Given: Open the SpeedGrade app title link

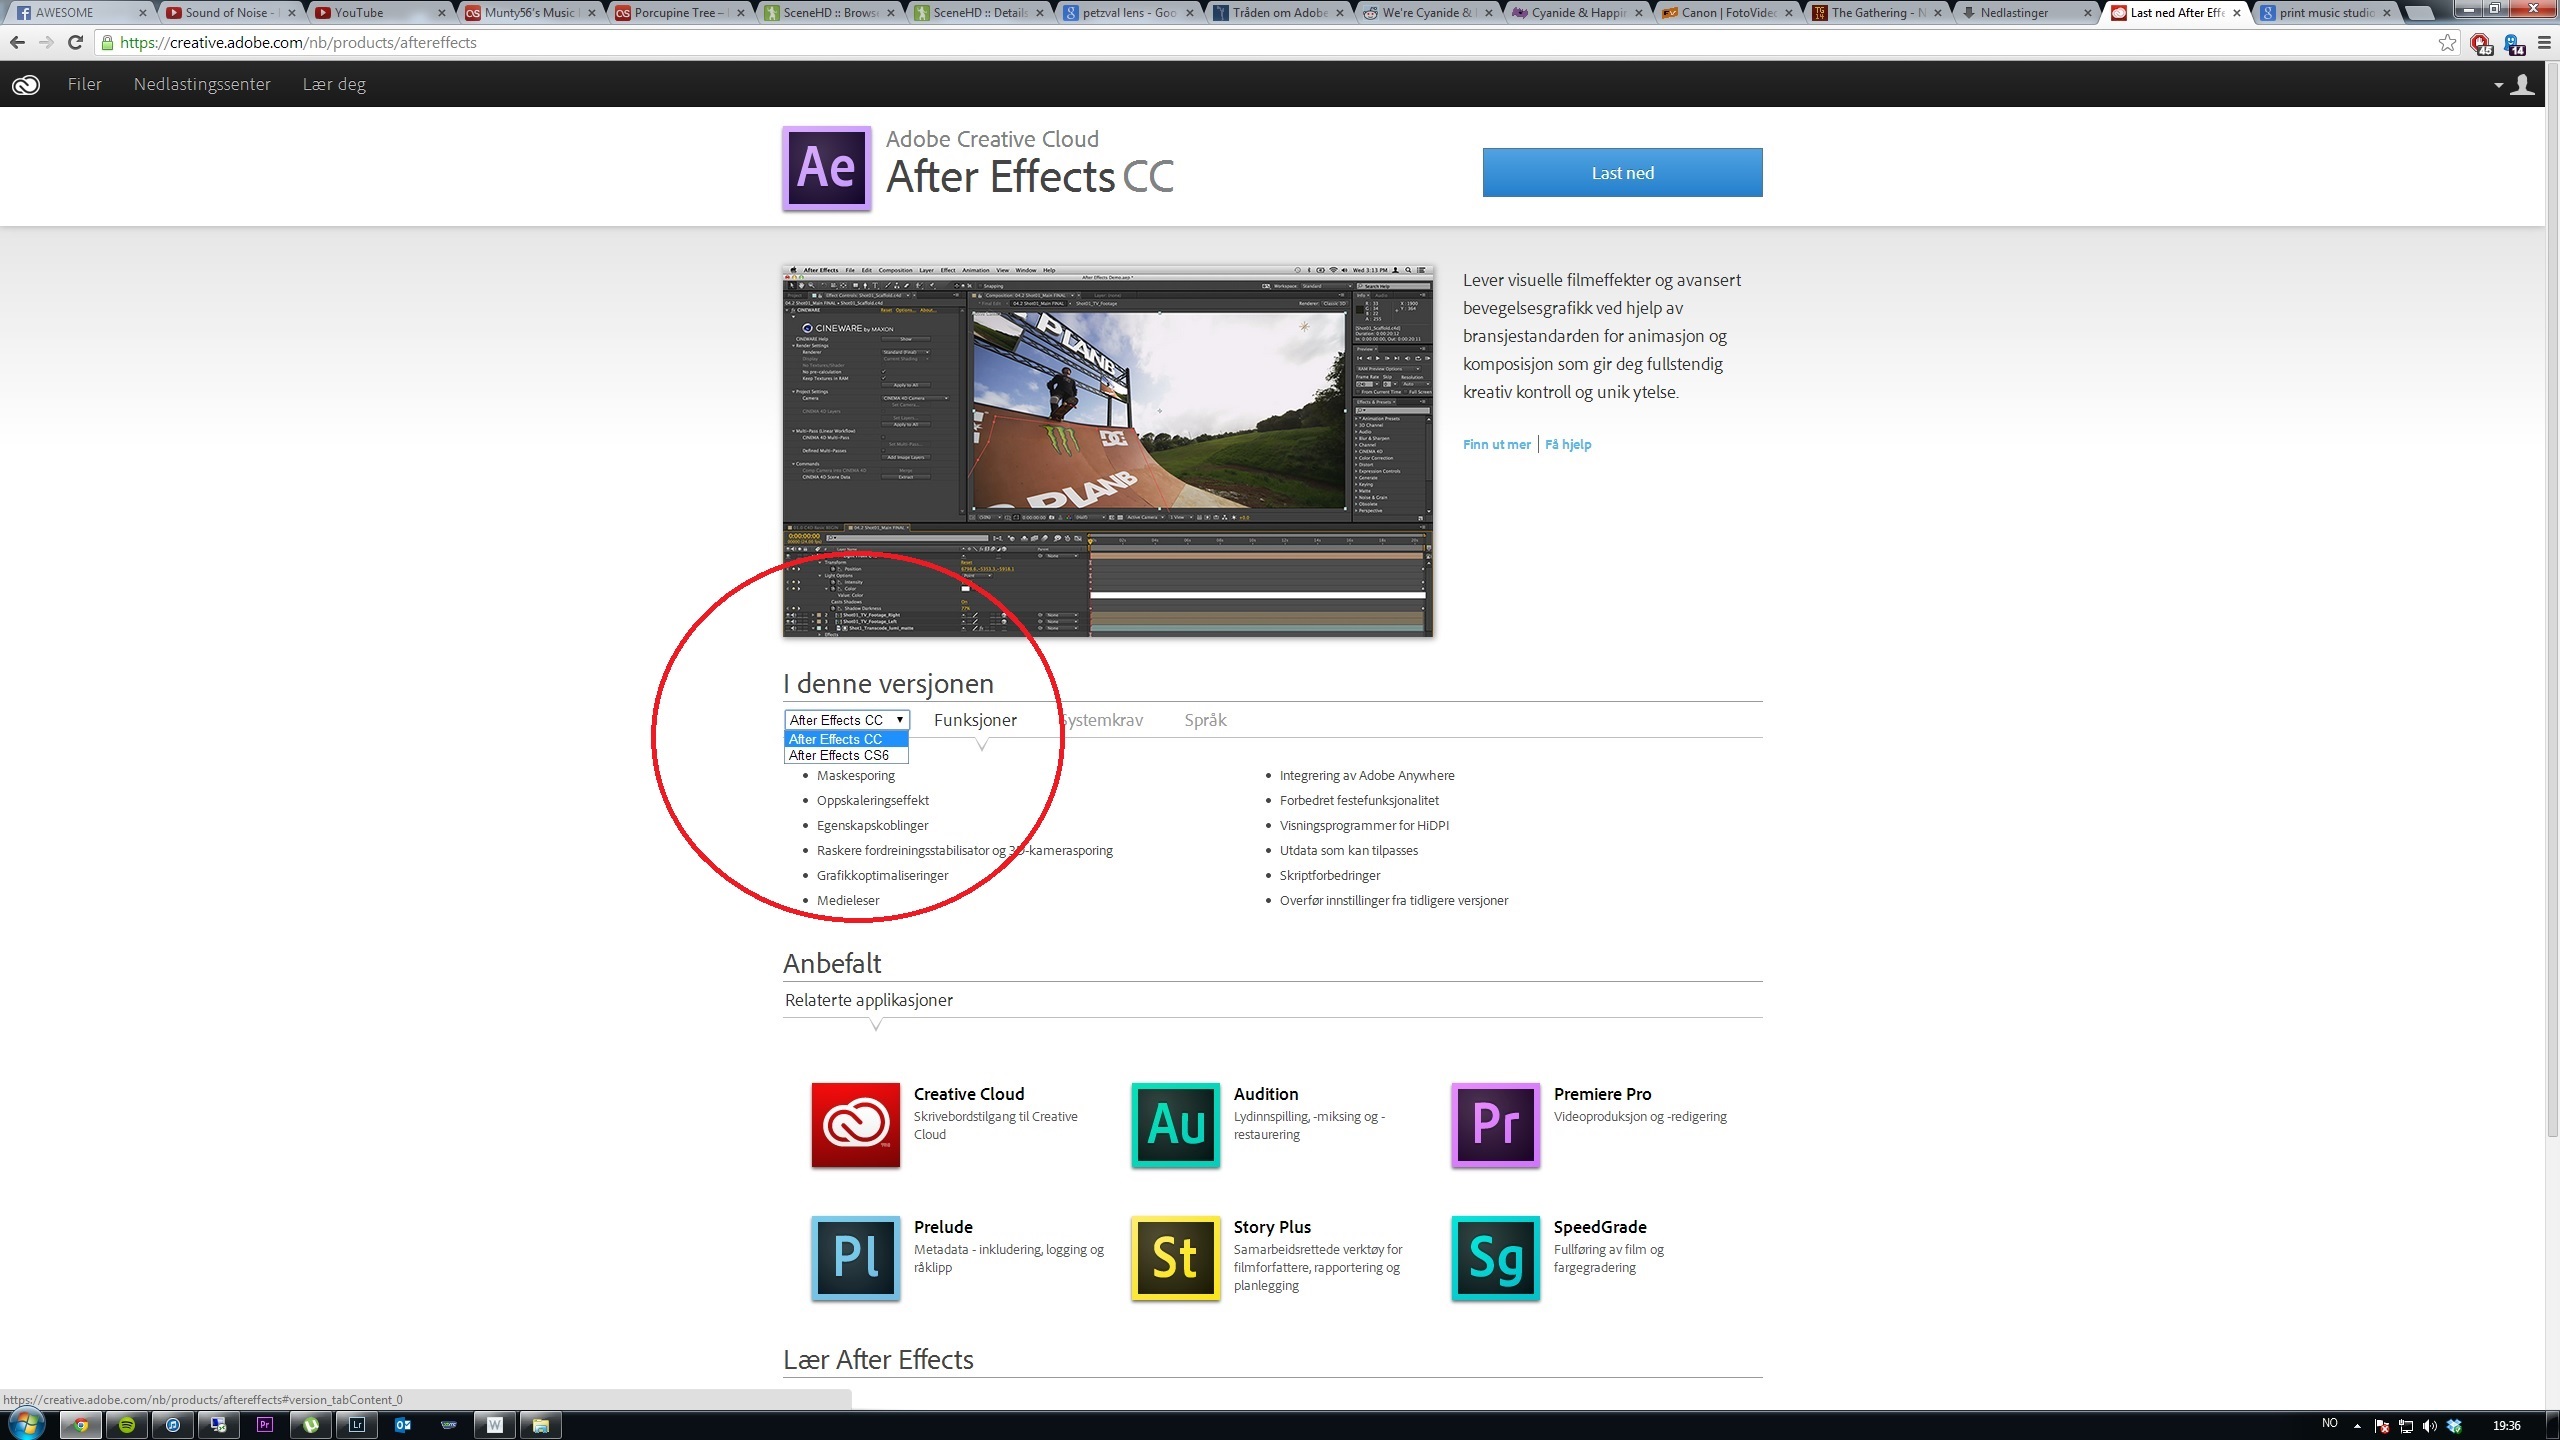Looking at the screenshot, I should 1600,1227.
